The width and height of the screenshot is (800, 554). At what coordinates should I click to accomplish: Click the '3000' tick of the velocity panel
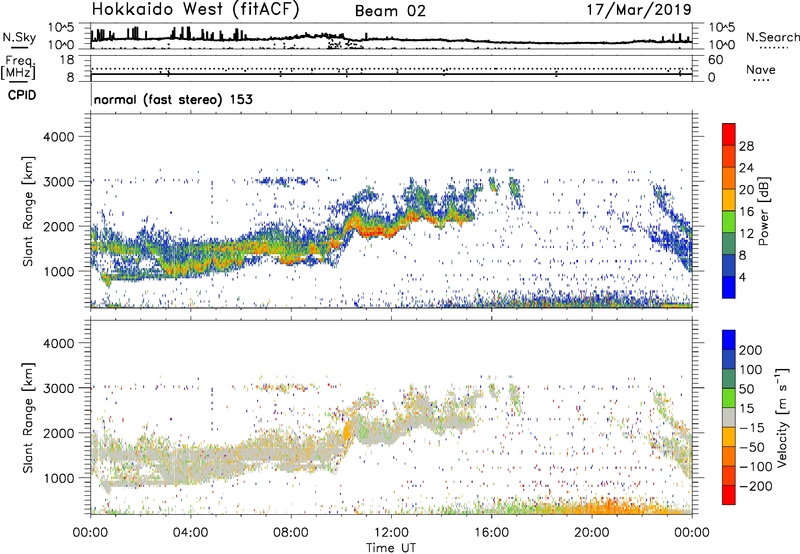tap(58, 388)
